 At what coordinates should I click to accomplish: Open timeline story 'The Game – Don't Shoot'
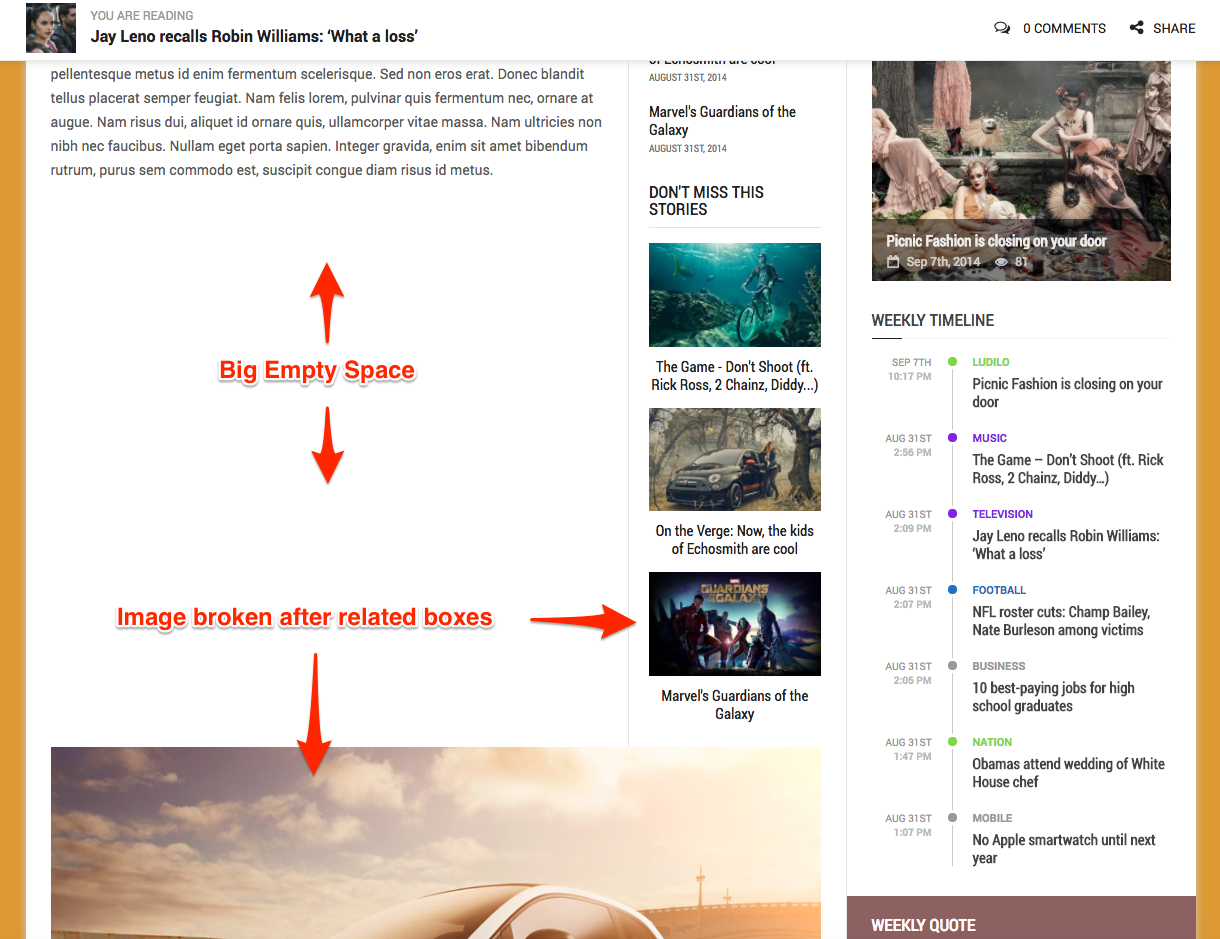click(1069, 469)
